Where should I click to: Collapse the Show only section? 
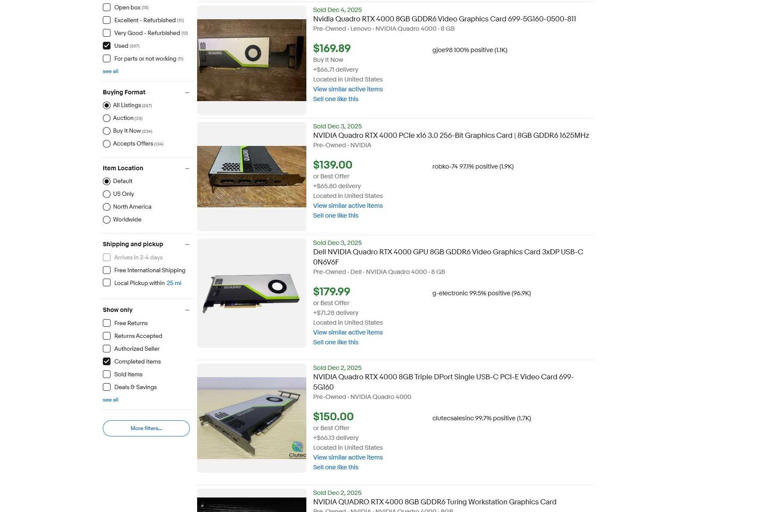coord(187,310)
